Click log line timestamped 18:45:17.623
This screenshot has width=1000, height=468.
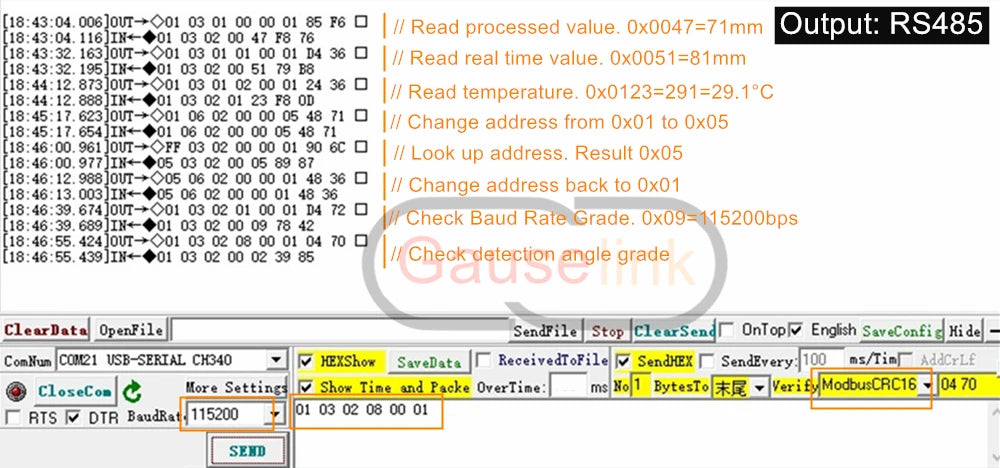tap(184, 116)
